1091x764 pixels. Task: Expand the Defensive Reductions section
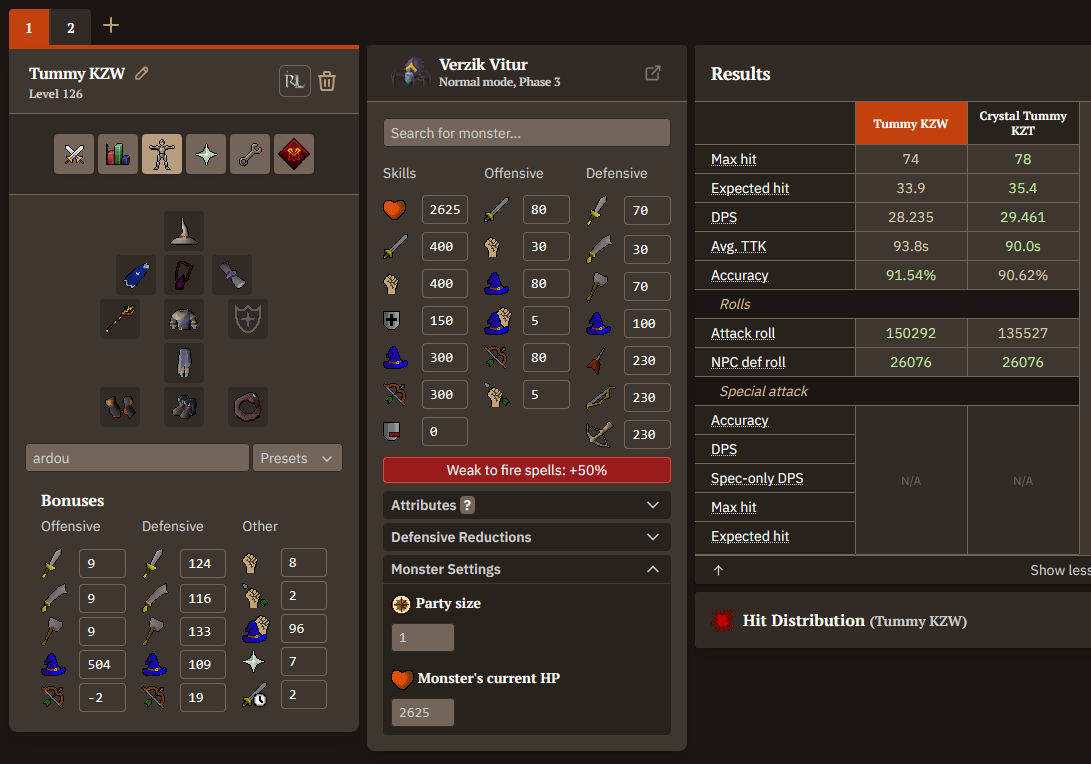(527, 537)
